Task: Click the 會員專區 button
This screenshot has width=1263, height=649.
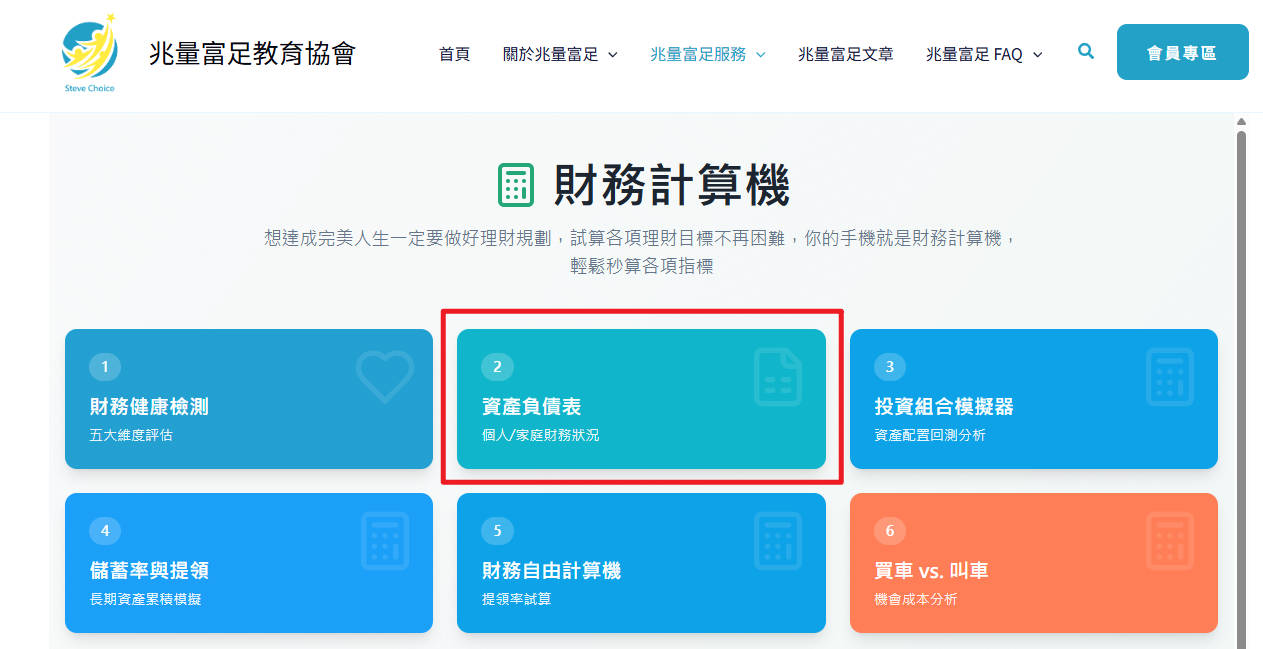Action: pyautogui.click(x=1182, y=51)
